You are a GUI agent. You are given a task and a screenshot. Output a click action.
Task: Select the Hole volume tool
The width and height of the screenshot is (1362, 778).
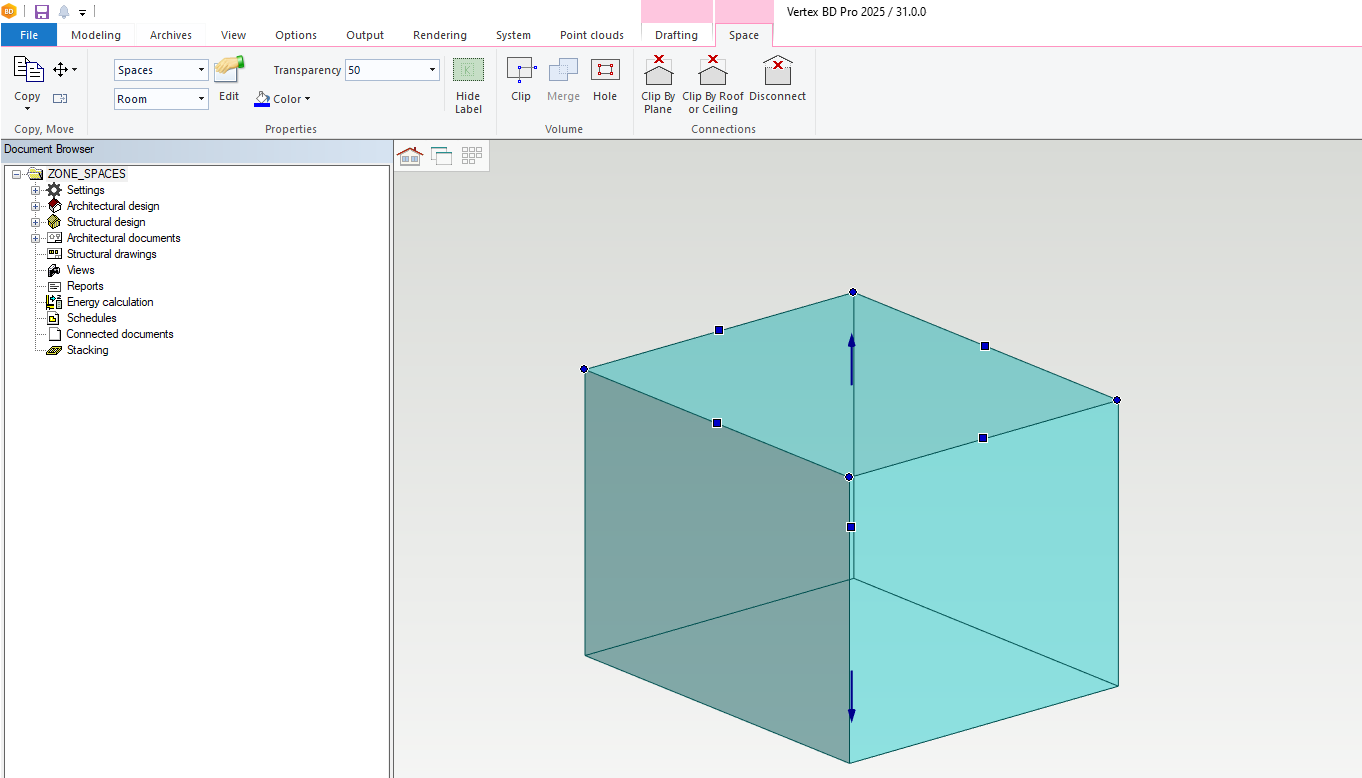(x=605, y=71)
